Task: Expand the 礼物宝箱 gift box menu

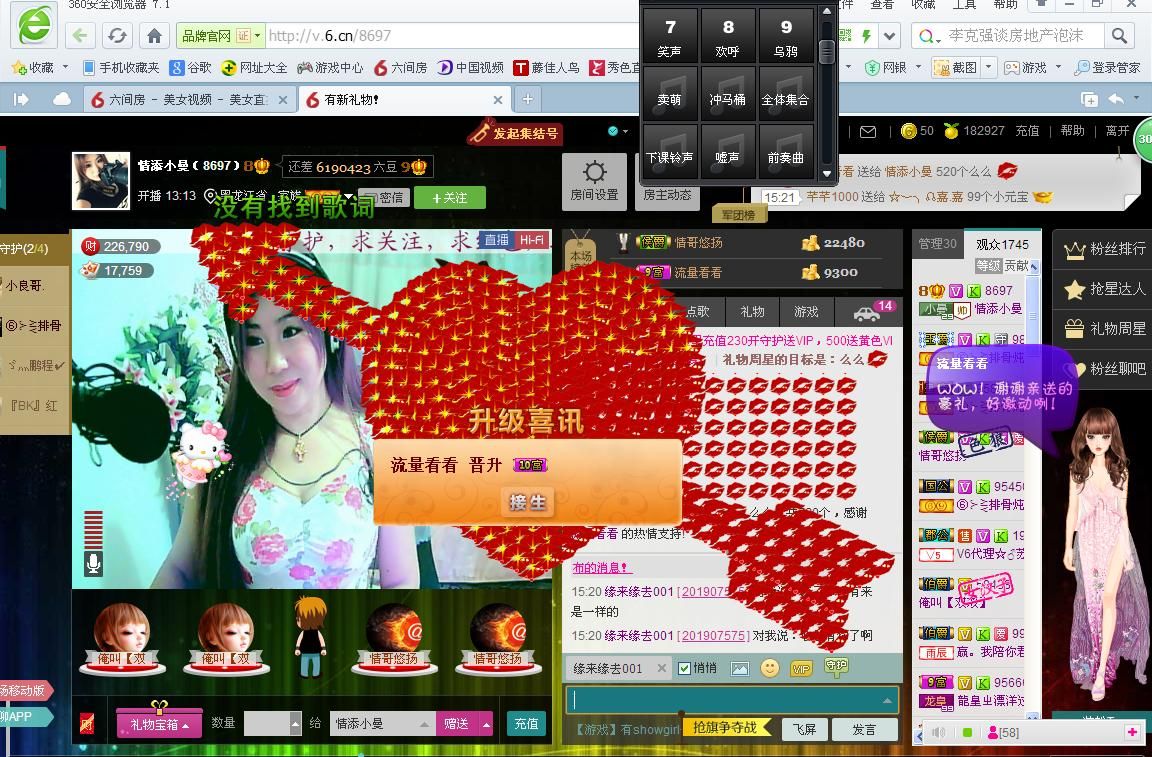Action: coord(159,724)
